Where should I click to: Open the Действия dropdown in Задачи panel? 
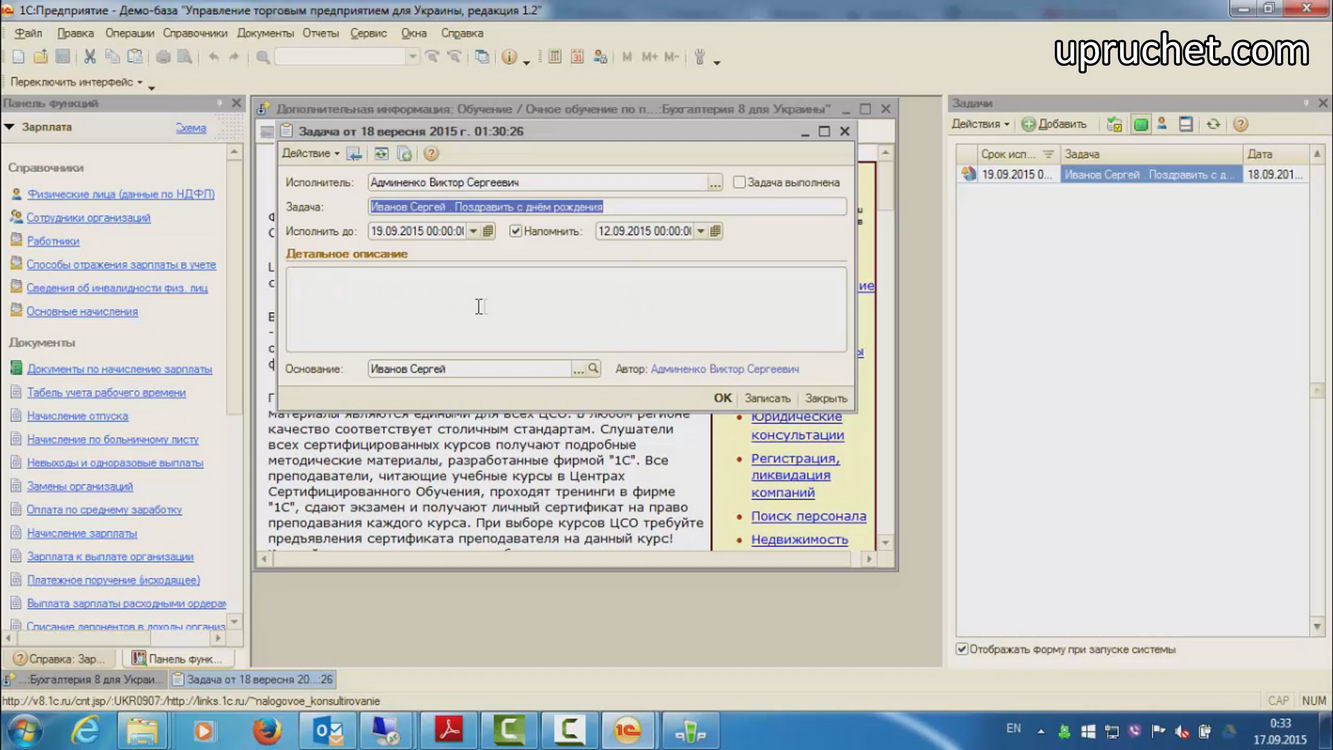click(x=980, y=124)
